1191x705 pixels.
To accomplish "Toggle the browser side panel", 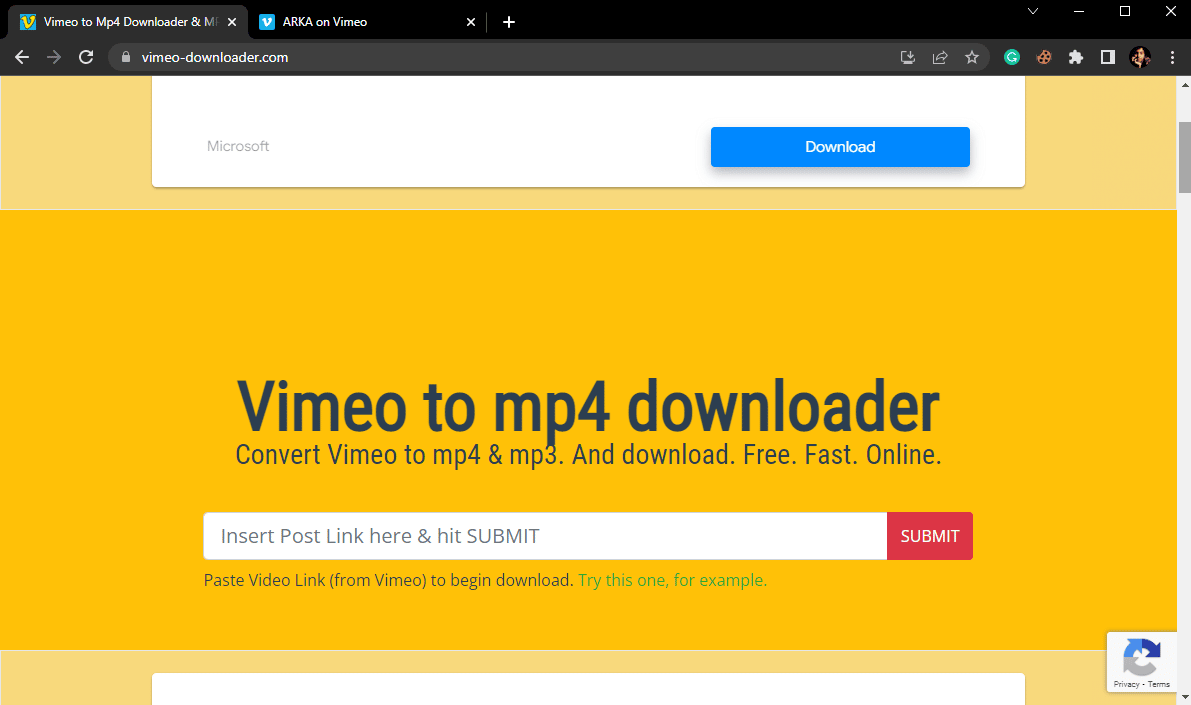I will pos(1107,57).
